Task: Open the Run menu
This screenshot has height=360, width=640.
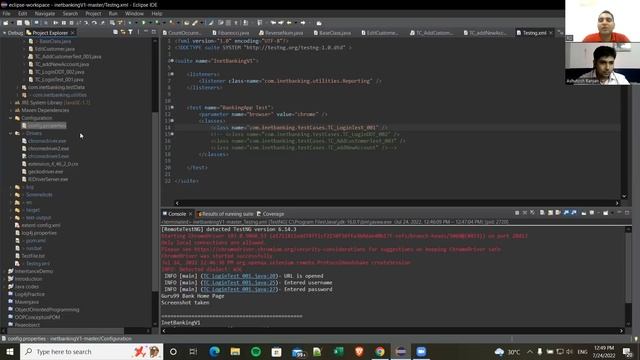Action: (113, 13)
